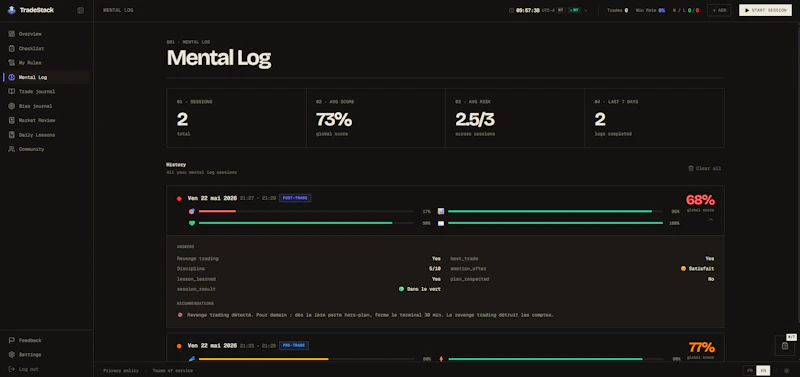Click the Log out arrow icon
Viewport: 800px width, 377px height.
tap(12, 369)
